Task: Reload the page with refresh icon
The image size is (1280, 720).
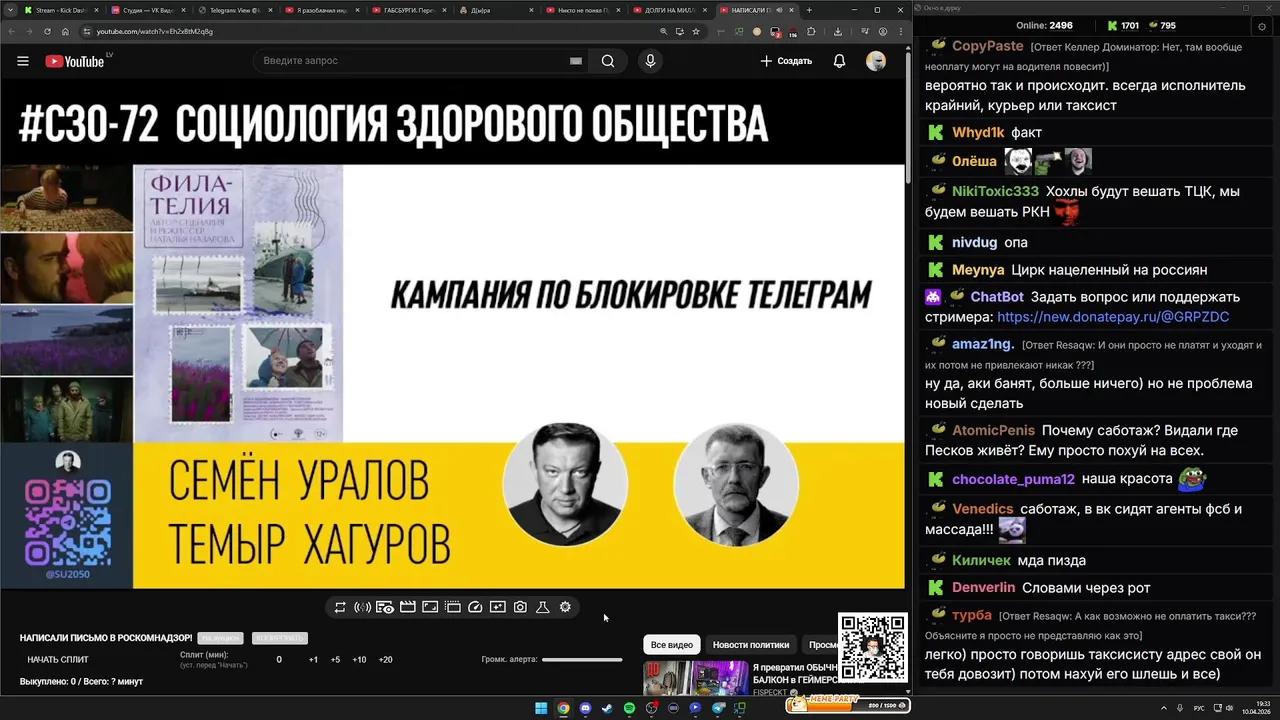Action: pos(47,31)
